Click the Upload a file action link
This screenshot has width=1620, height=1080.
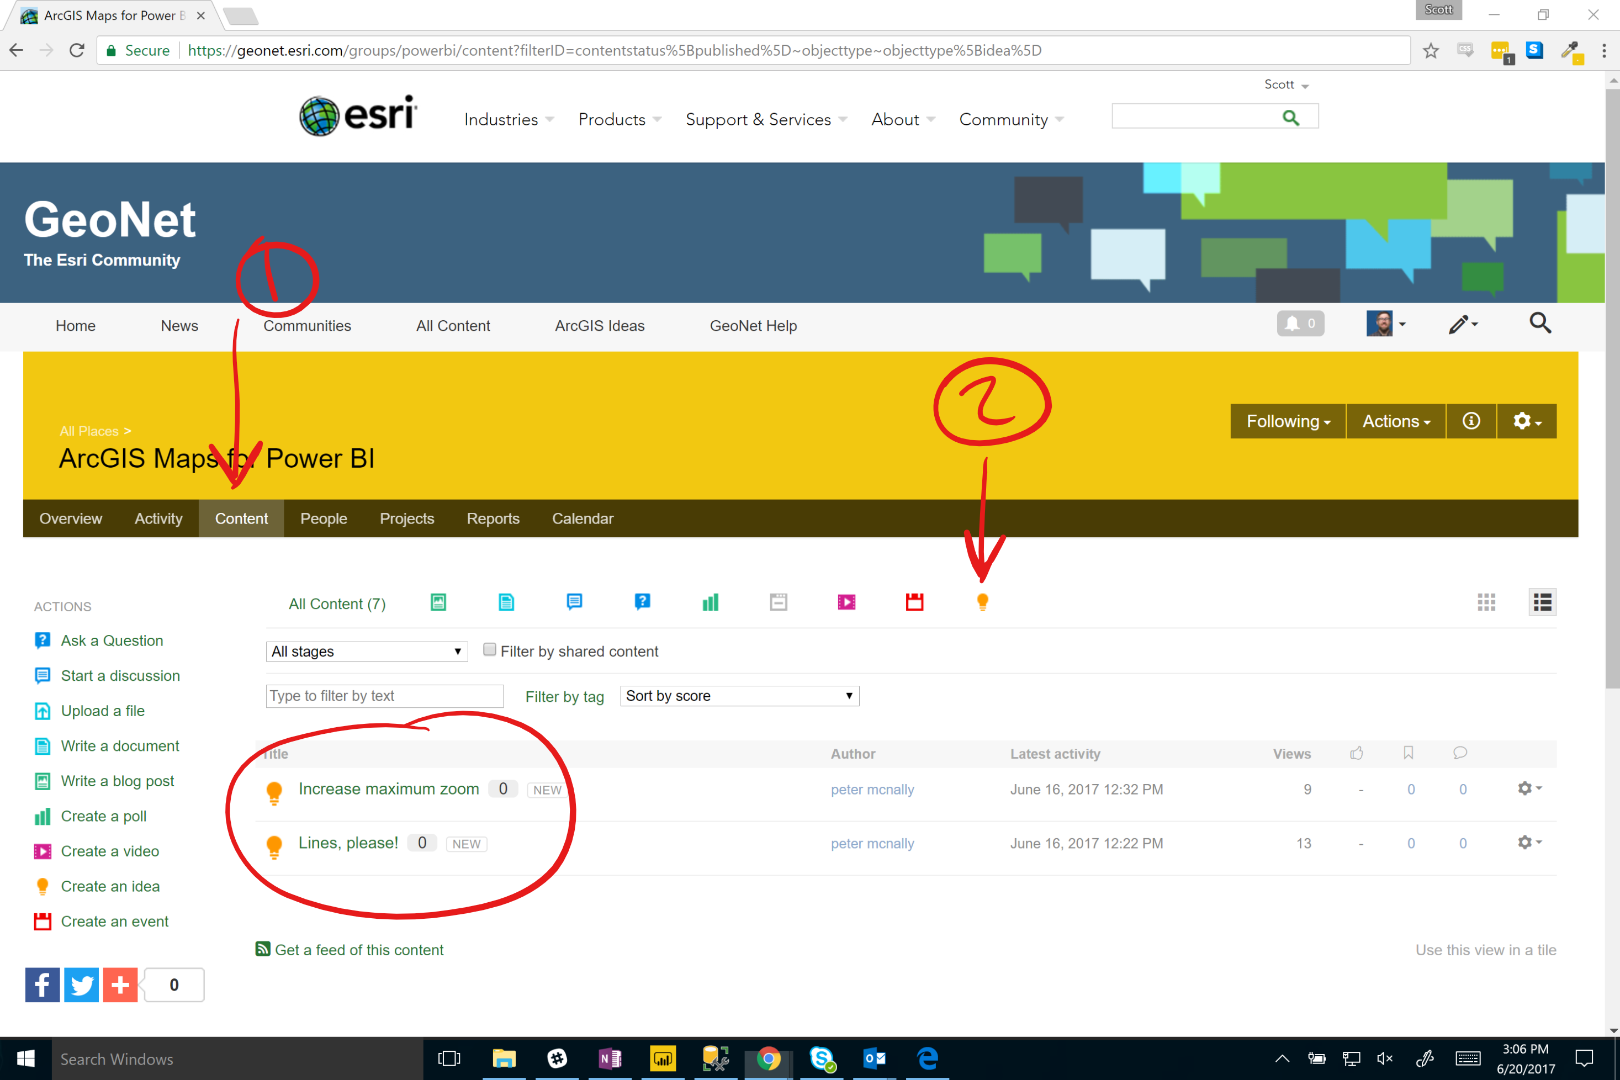[103, 711]
